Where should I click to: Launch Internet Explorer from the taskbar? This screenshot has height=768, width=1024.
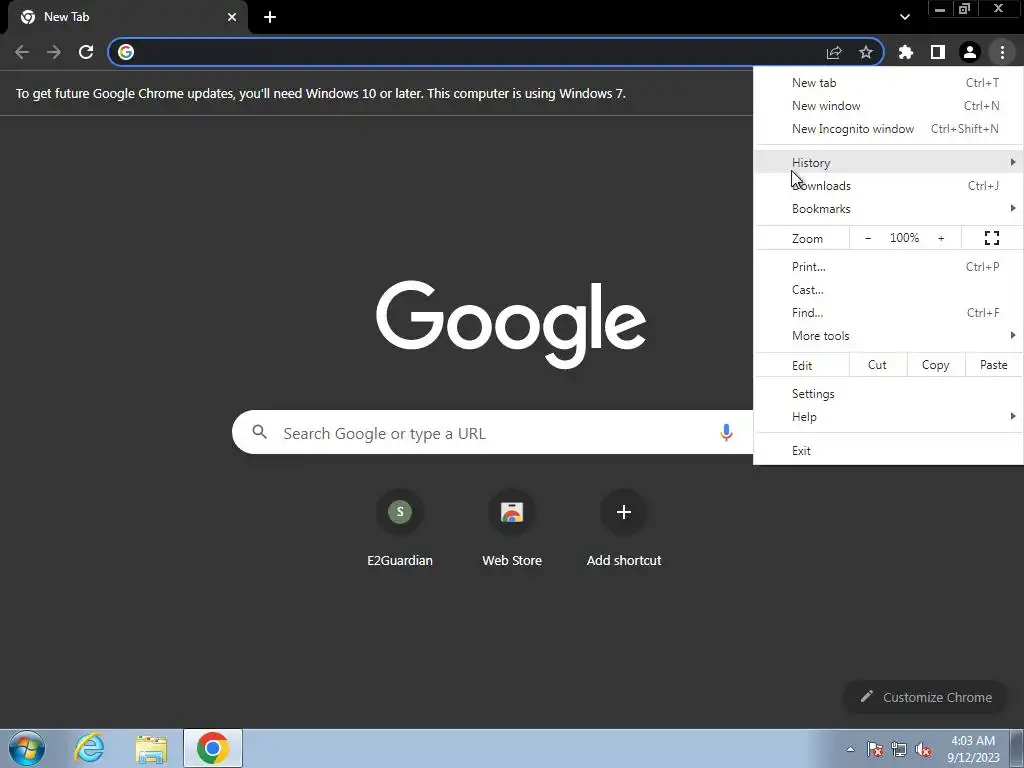pos(89,748)
